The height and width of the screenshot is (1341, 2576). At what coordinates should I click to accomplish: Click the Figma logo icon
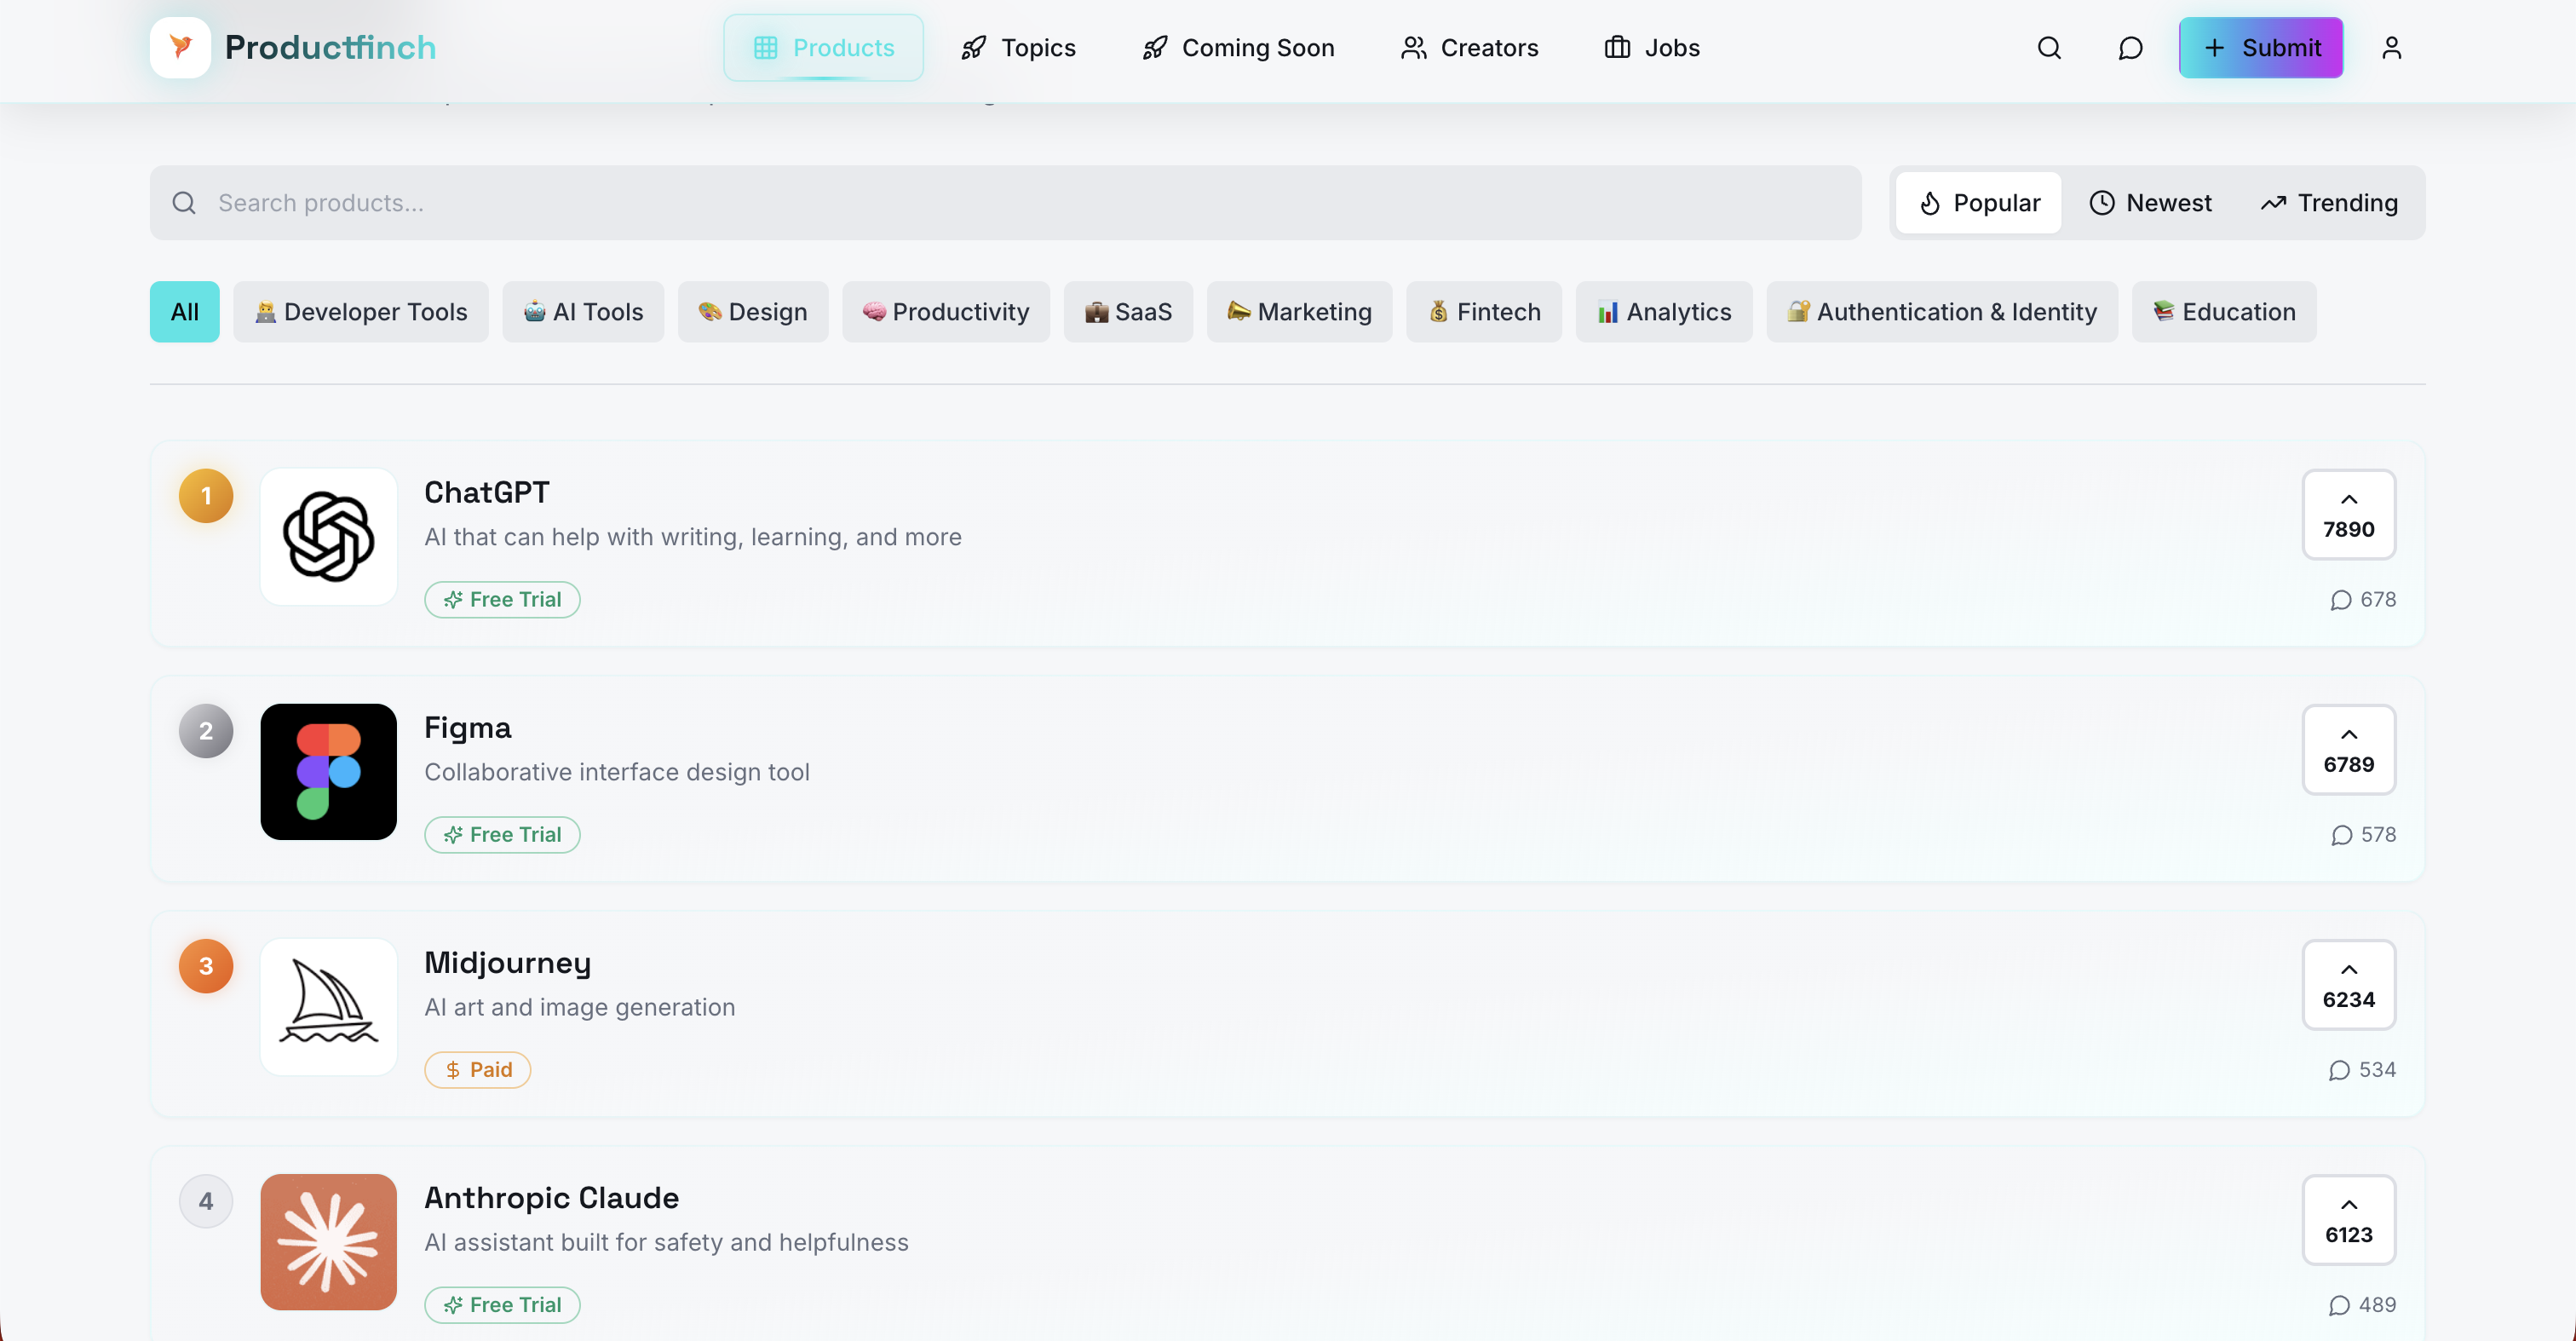click(328, 772)
